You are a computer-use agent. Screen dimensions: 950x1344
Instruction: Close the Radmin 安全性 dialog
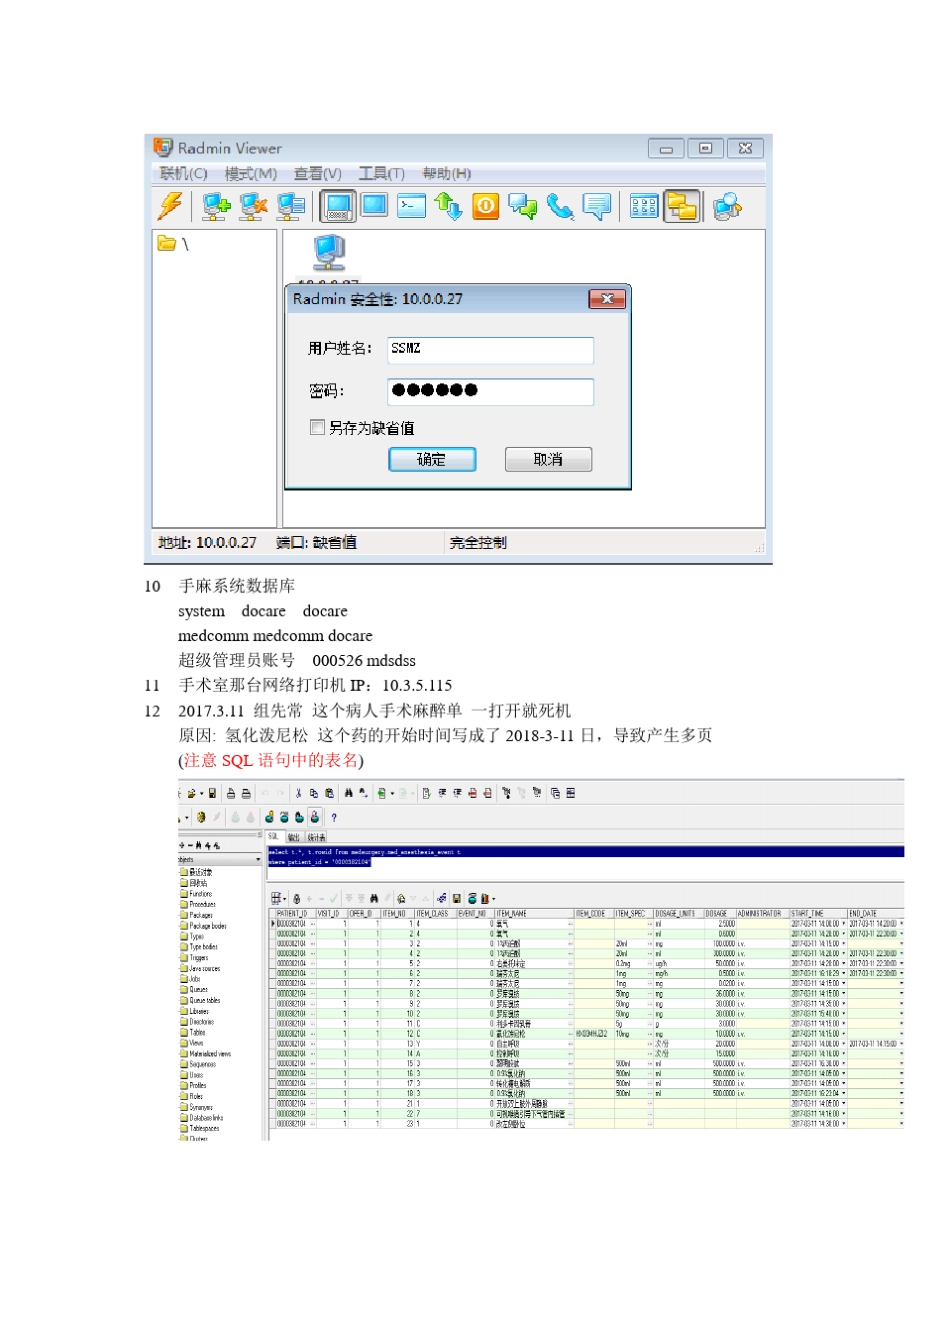coord(607,299)
